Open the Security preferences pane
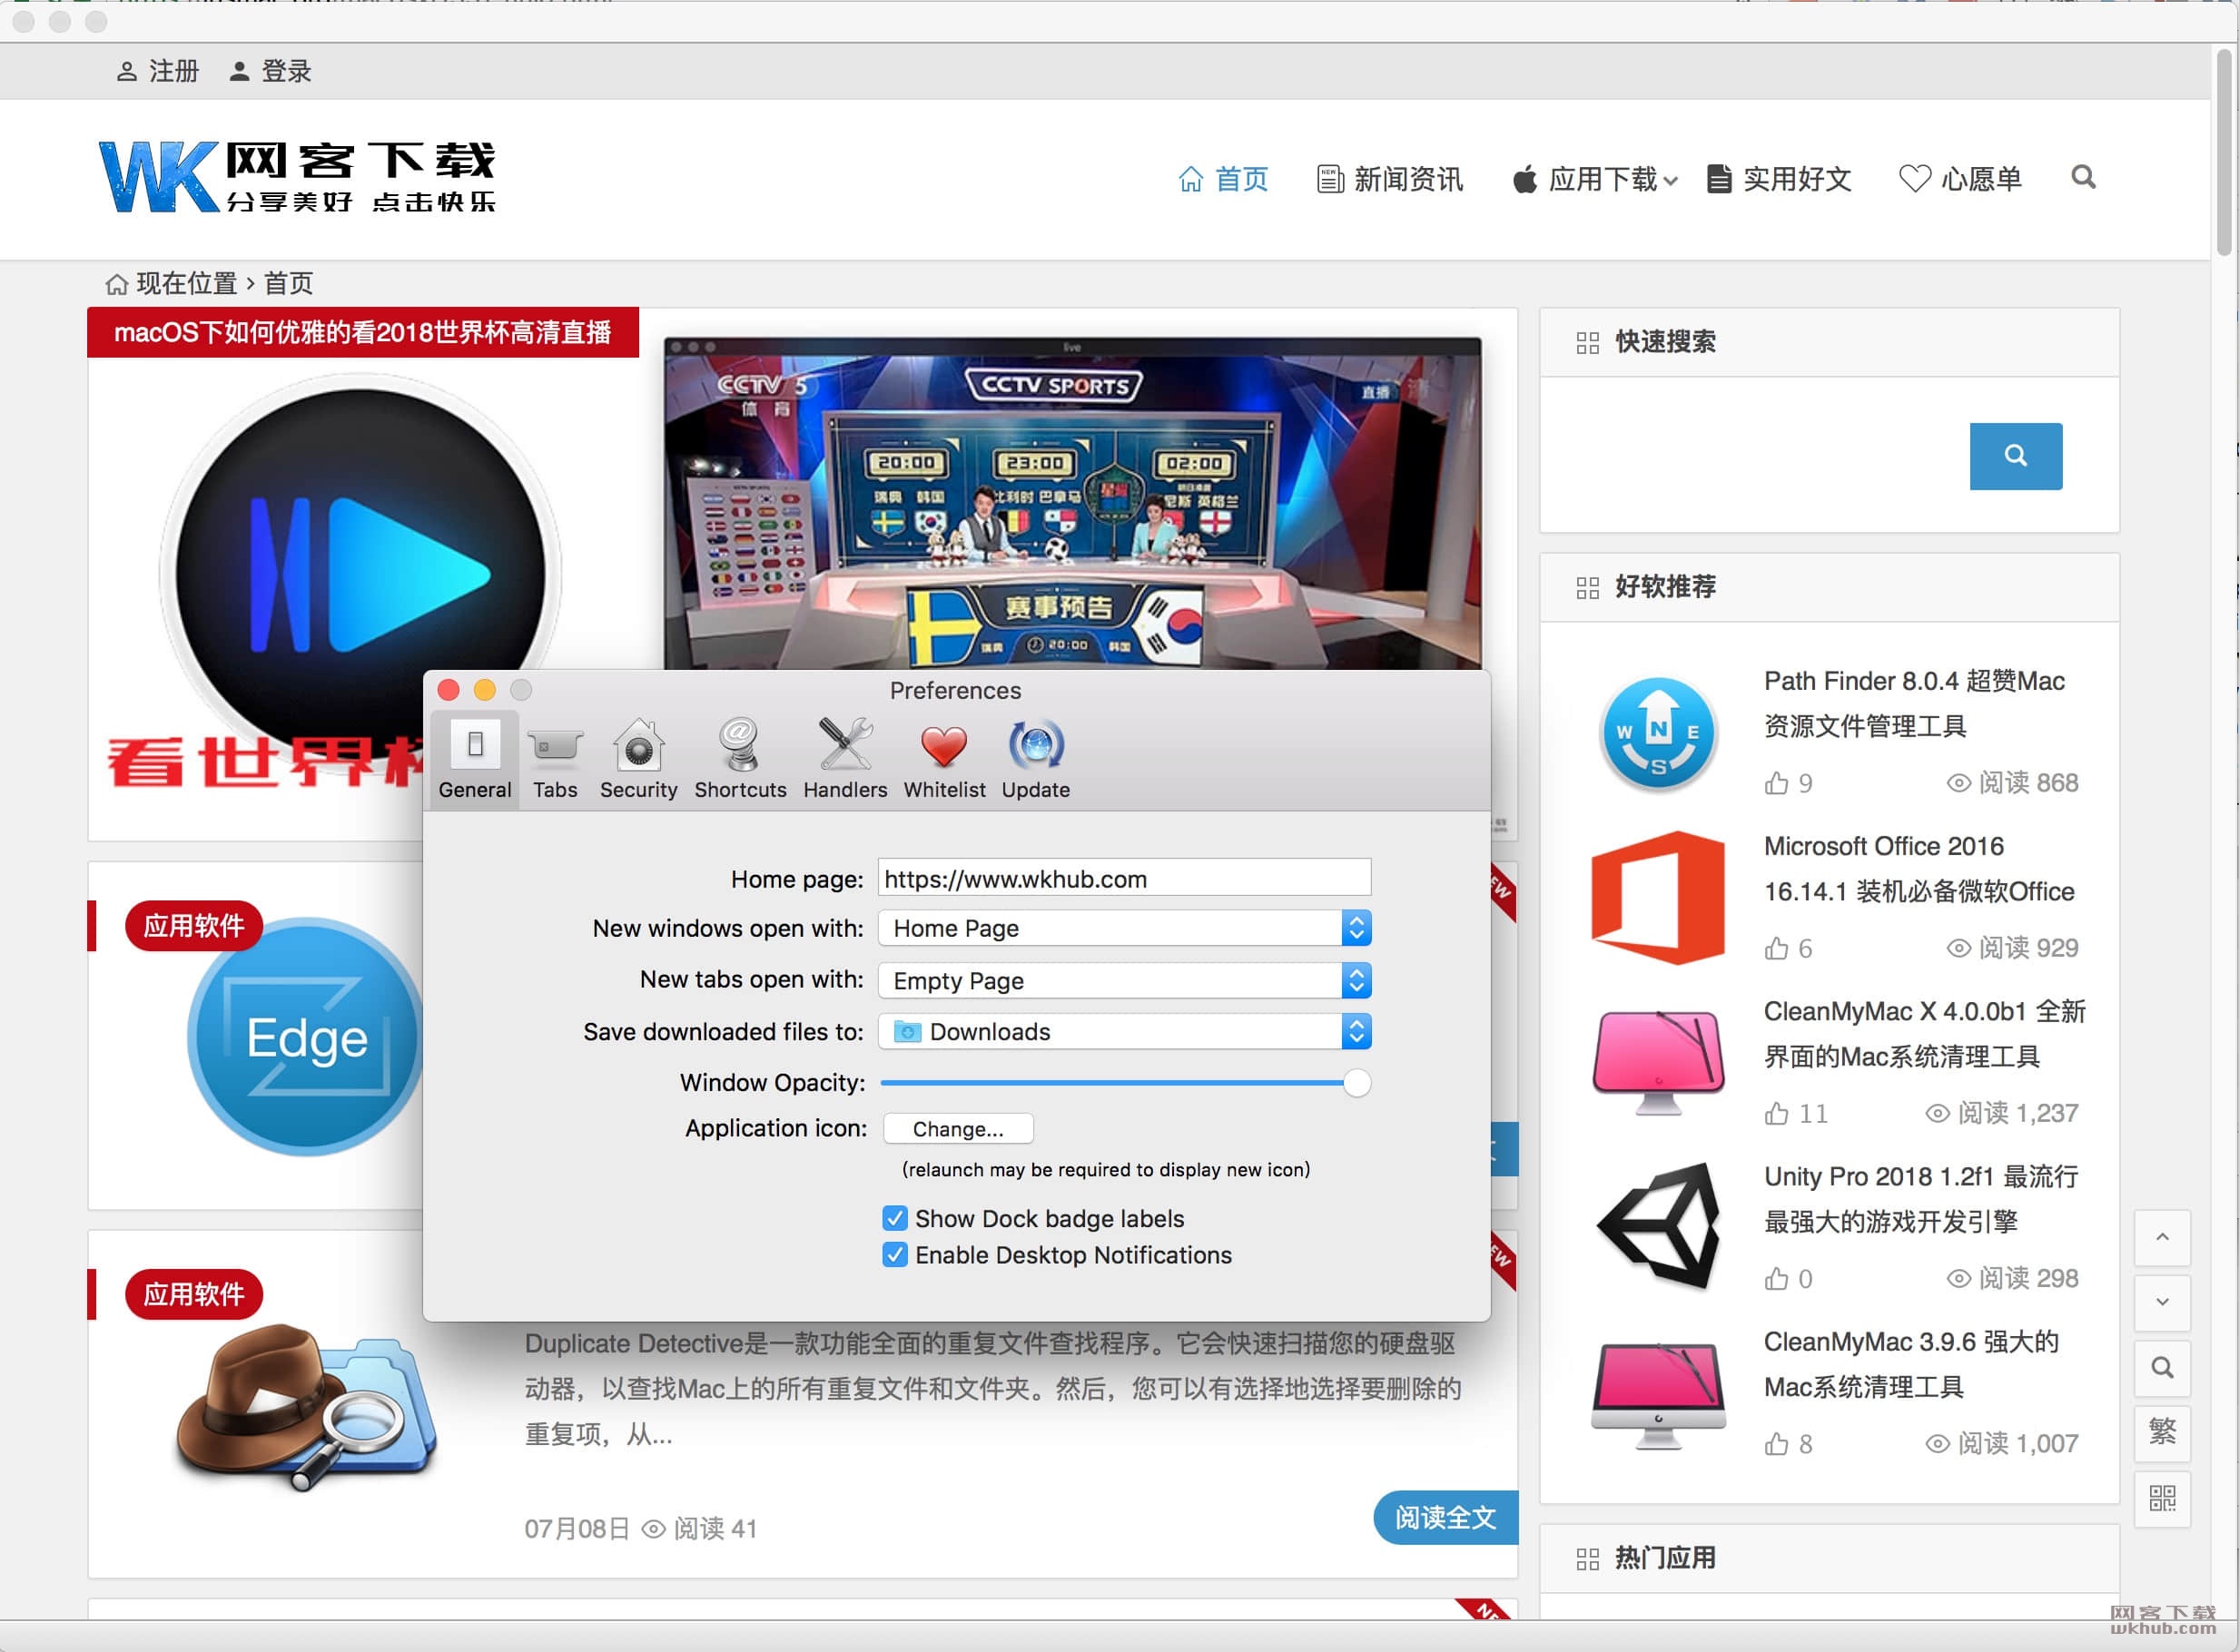The height and width of the screenshot is (1652, 2239). [x=638, y=758]
